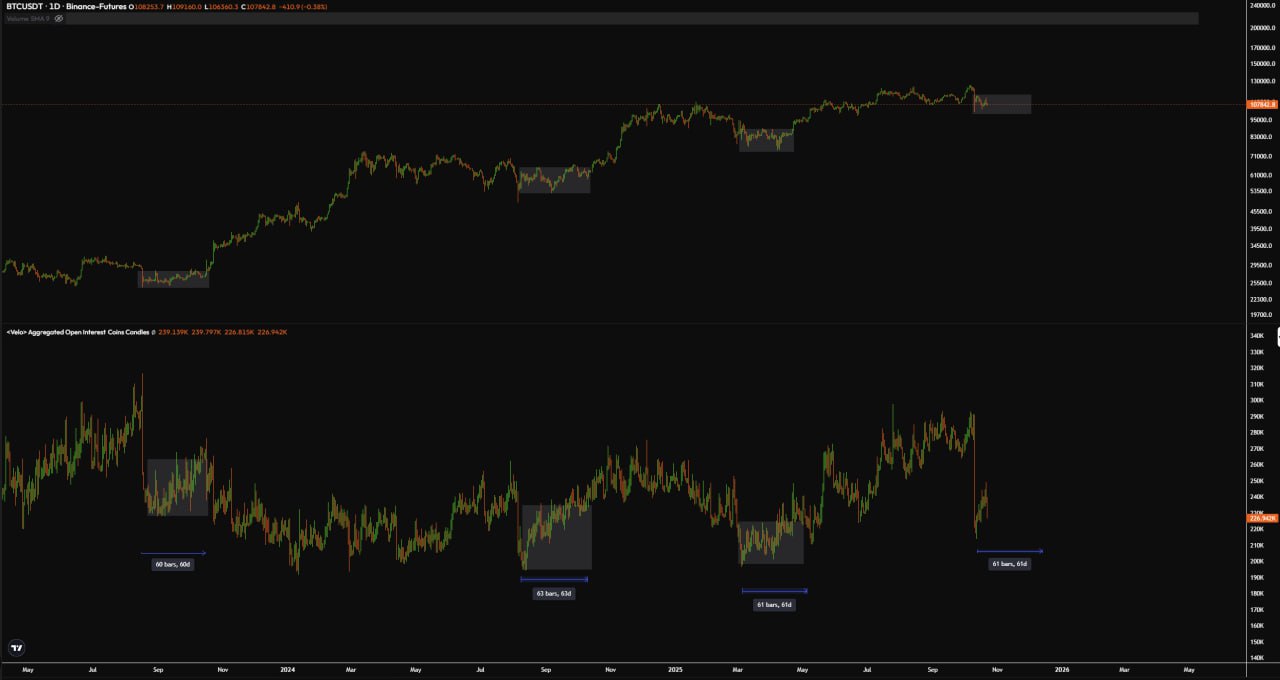Click 340K on the open interest scale
Image resolution: width=1280 pixels, height=680 pixels.
tap(1257, 336)
